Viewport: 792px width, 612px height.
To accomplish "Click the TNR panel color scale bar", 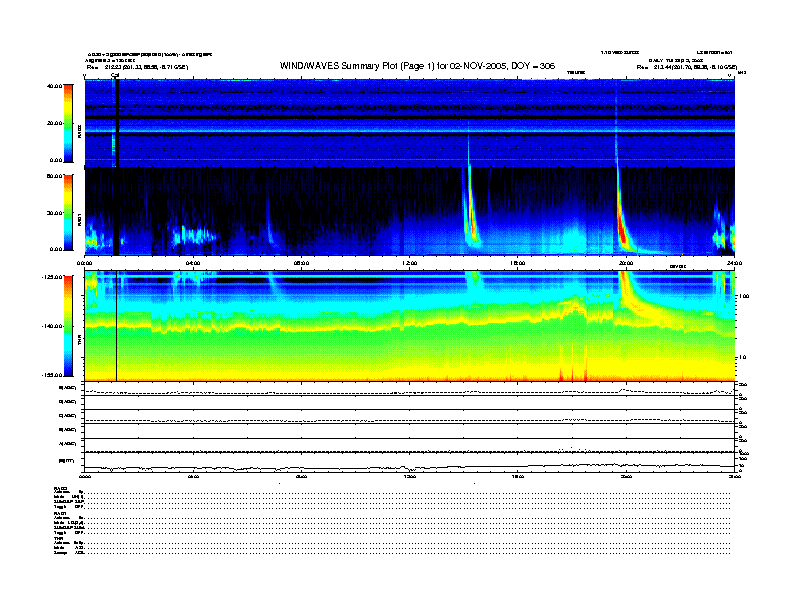I will coord(68,326).
